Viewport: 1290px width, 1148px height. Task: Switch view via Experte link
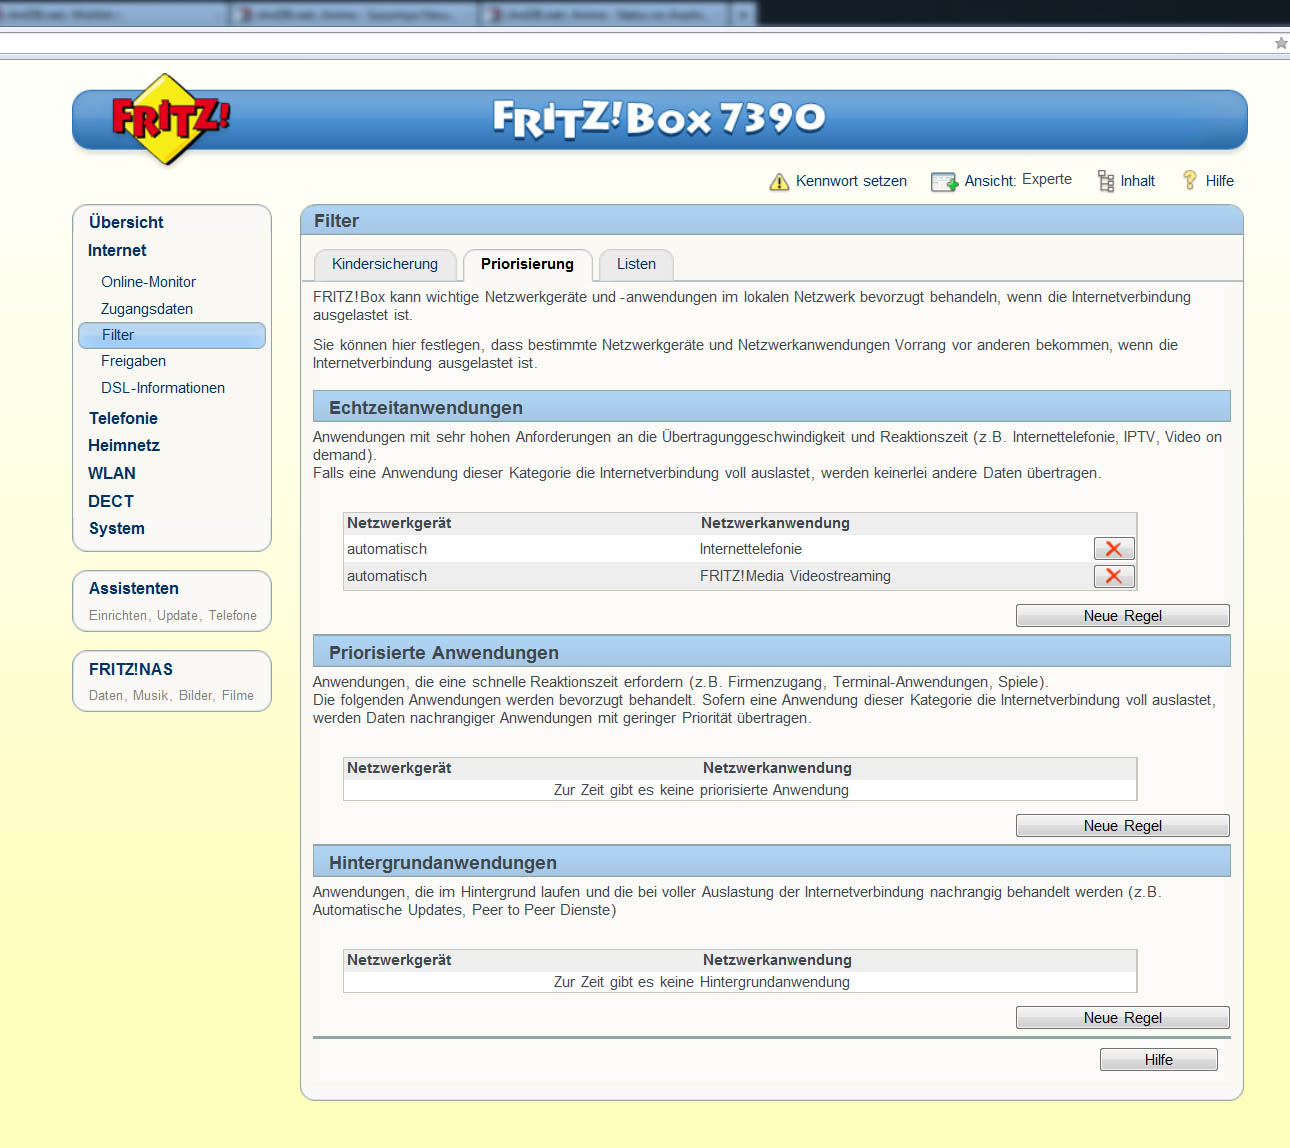pos(1047,179)
